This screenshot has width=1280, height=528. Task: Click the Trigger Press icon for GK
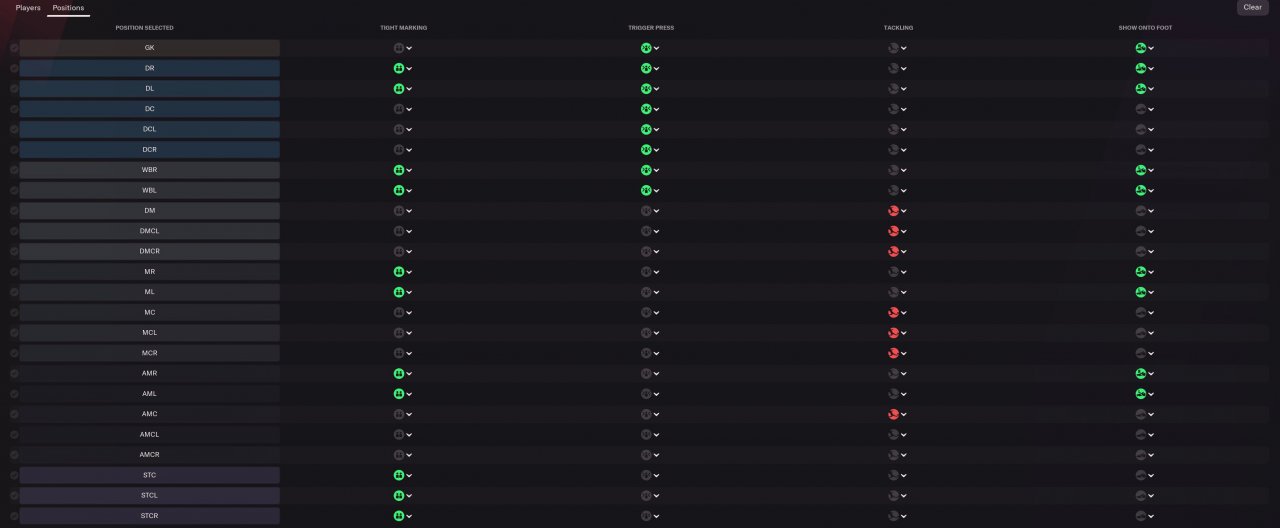point(646,48)
